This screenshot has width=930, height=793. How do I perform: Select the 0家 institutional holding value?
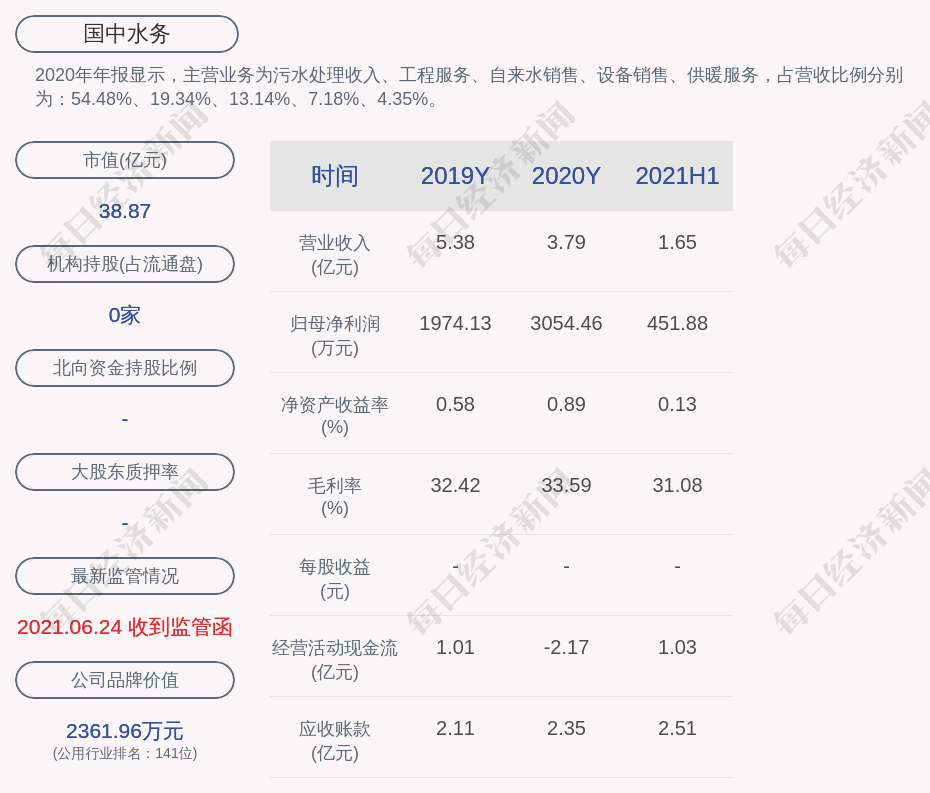(x=125, y=315)
